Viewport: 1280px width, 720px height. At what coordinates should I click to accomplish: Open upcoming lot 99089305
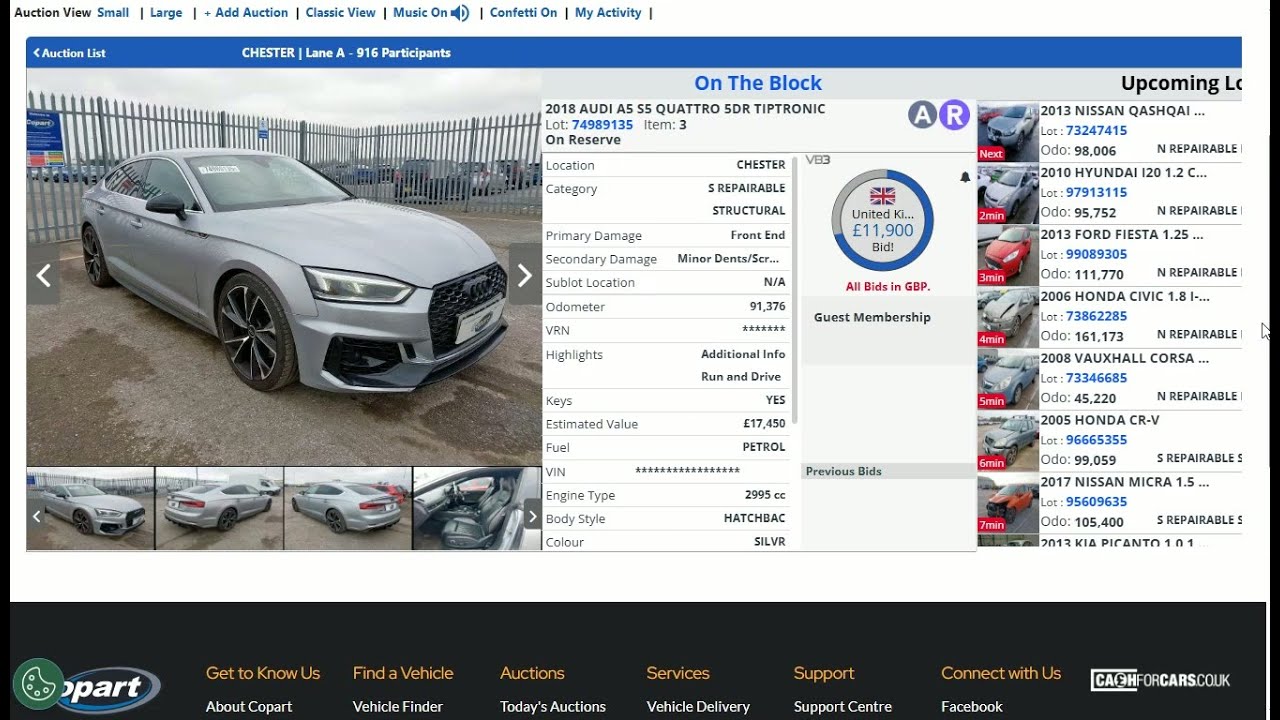click(1096, 255)
